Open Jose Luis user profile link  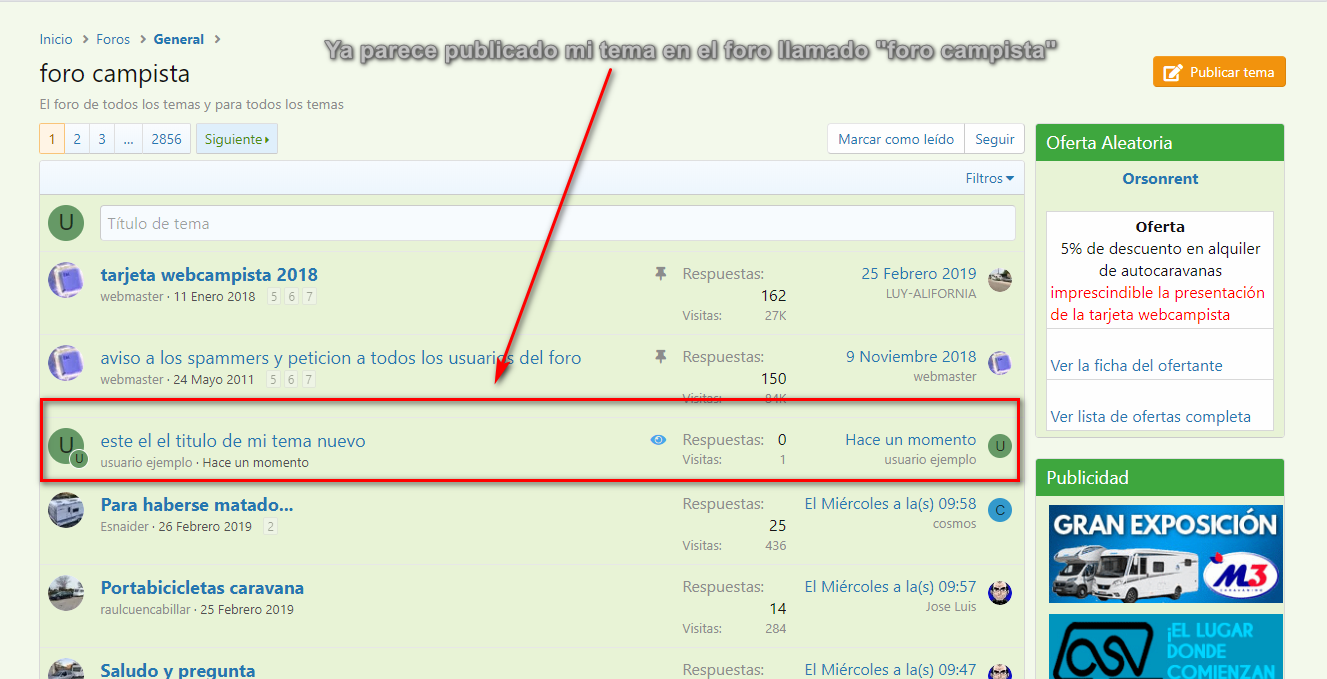tap(951, 607)
